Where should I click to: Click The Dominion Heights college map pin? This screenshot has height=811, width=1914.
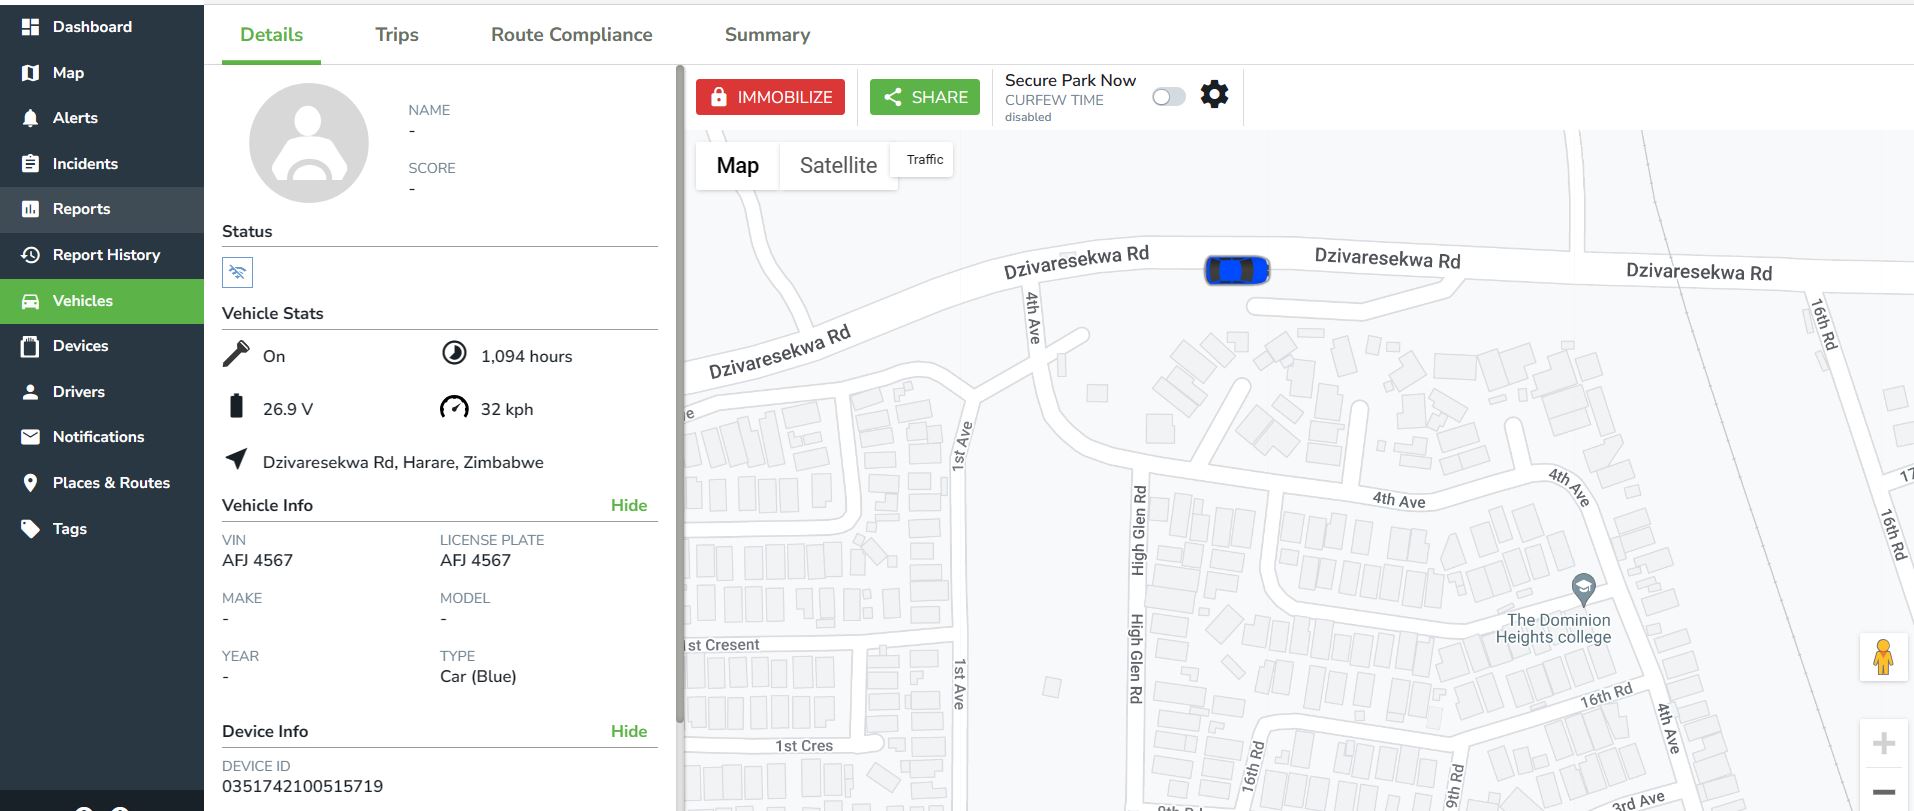pos(1582,588)
